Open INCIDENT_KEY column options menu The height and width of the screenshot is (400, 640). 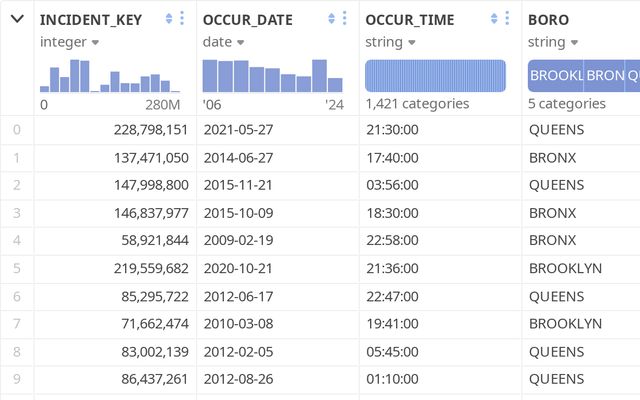[x=182, y=19]
